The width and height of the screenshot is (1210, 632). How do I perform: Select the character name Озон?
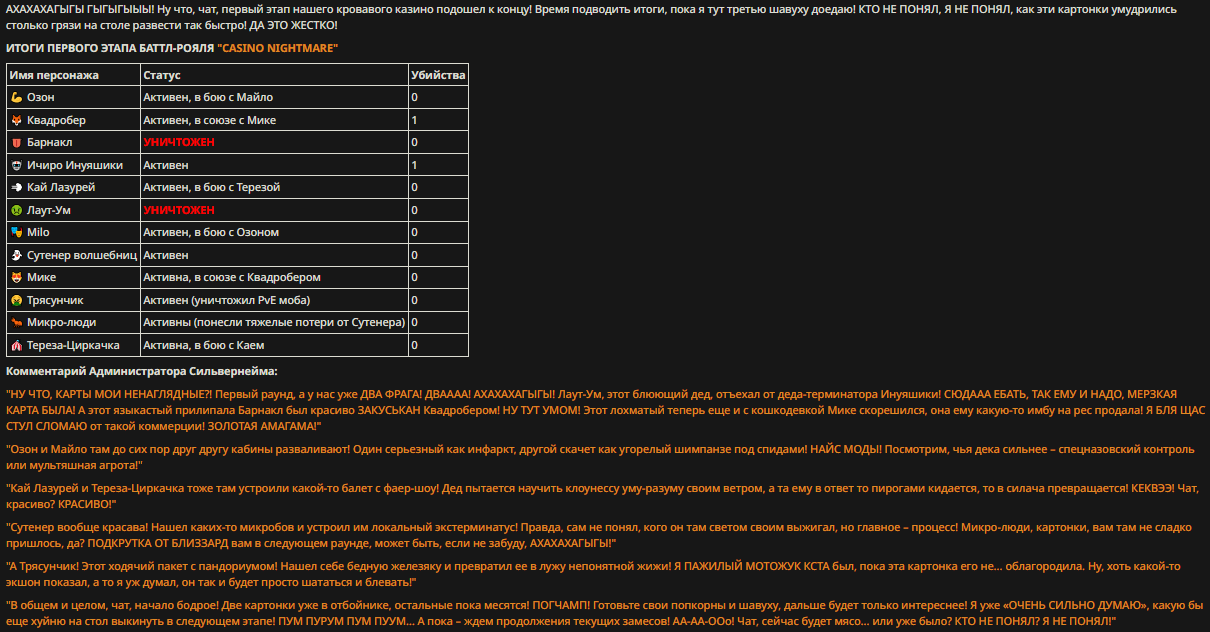41,97
